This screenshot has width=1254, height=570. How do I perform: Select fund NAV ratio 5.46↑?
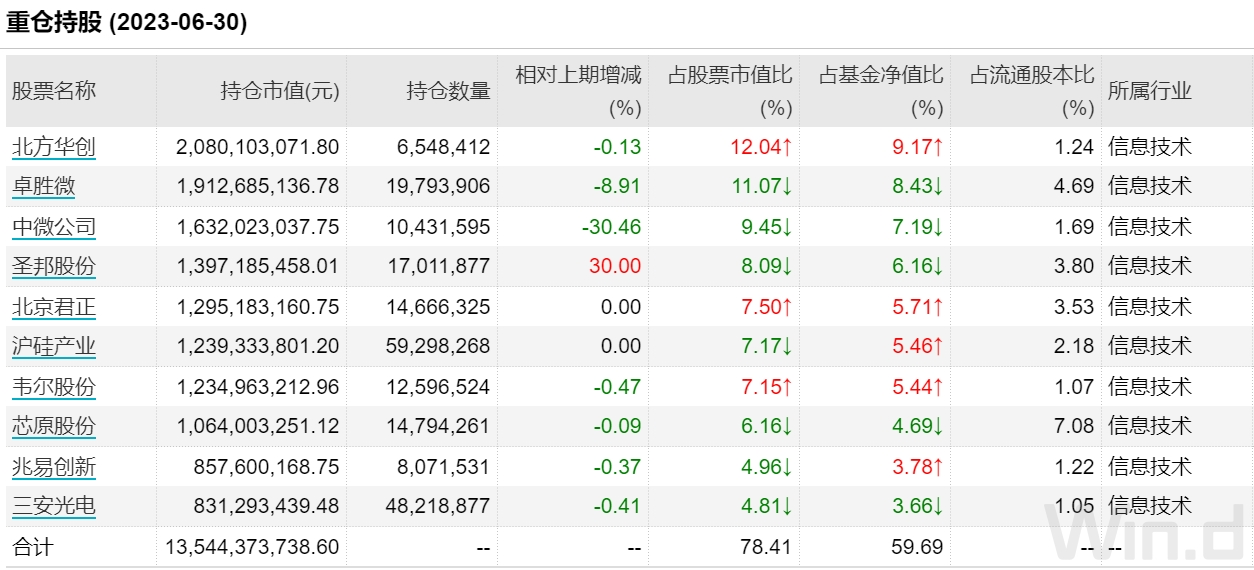[x=918, y=346]
